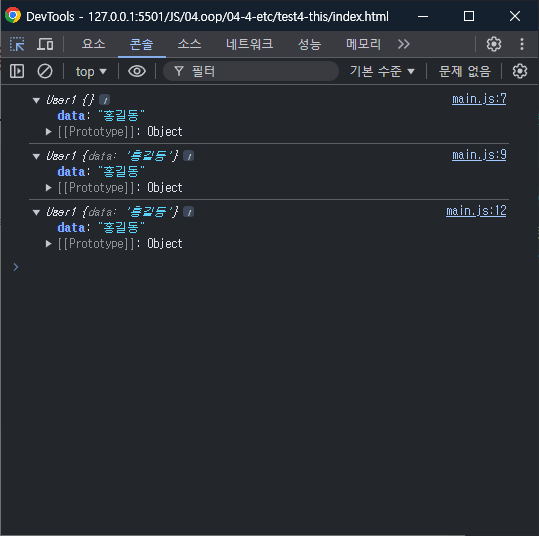This screenshot has width=539, height=536.
Task: Minimize the DevTools window
Action: coord(423,16)
